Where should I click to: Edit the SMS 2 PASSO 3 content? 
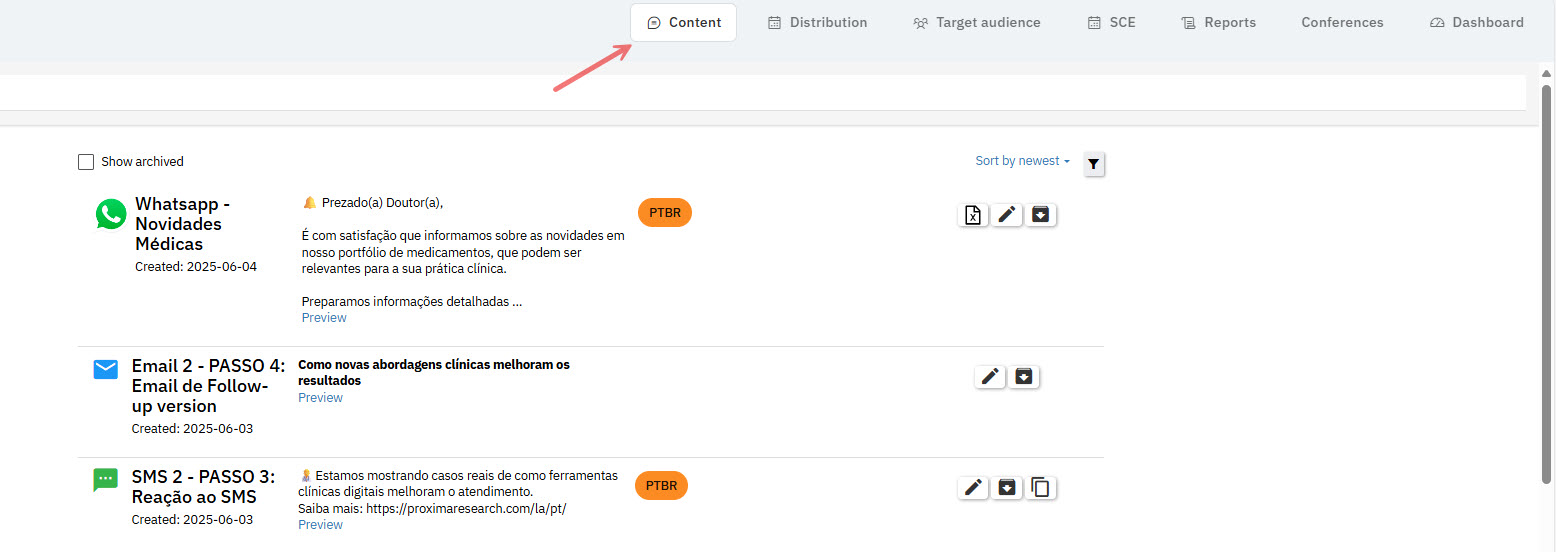(973, 488)
